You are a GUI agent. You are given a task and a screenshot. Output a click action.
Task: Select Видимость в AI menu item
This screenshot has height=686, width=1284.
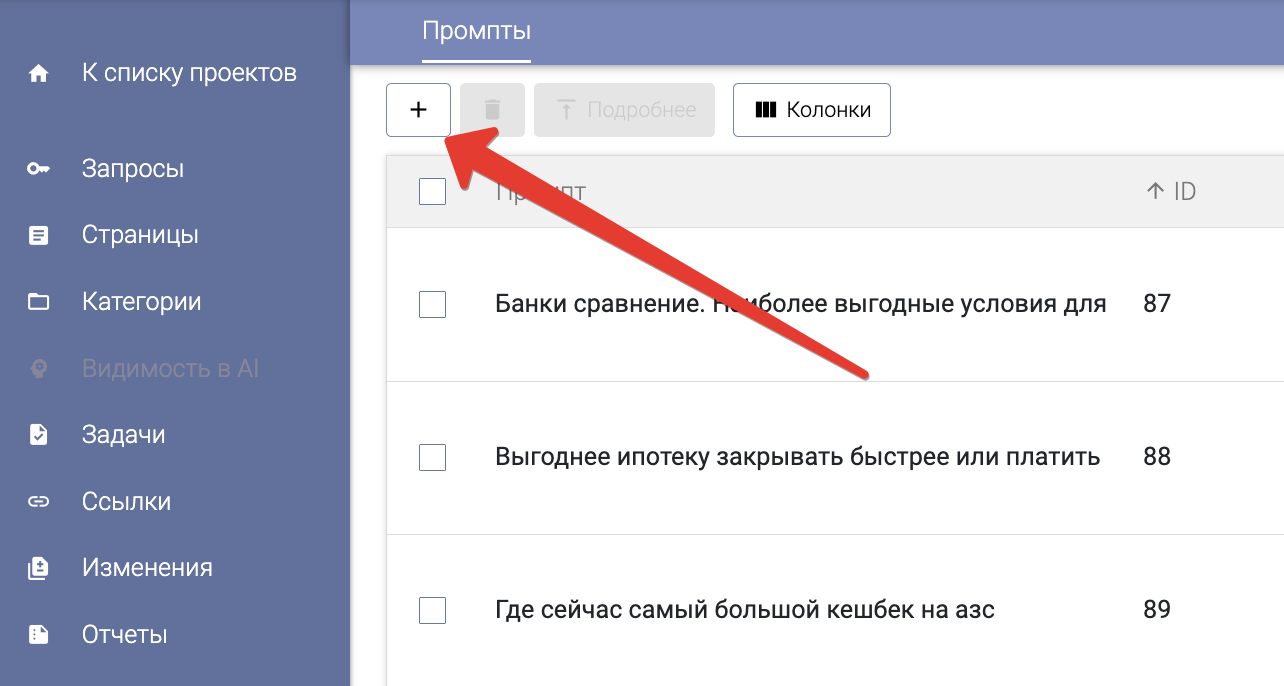click(170, 369)
